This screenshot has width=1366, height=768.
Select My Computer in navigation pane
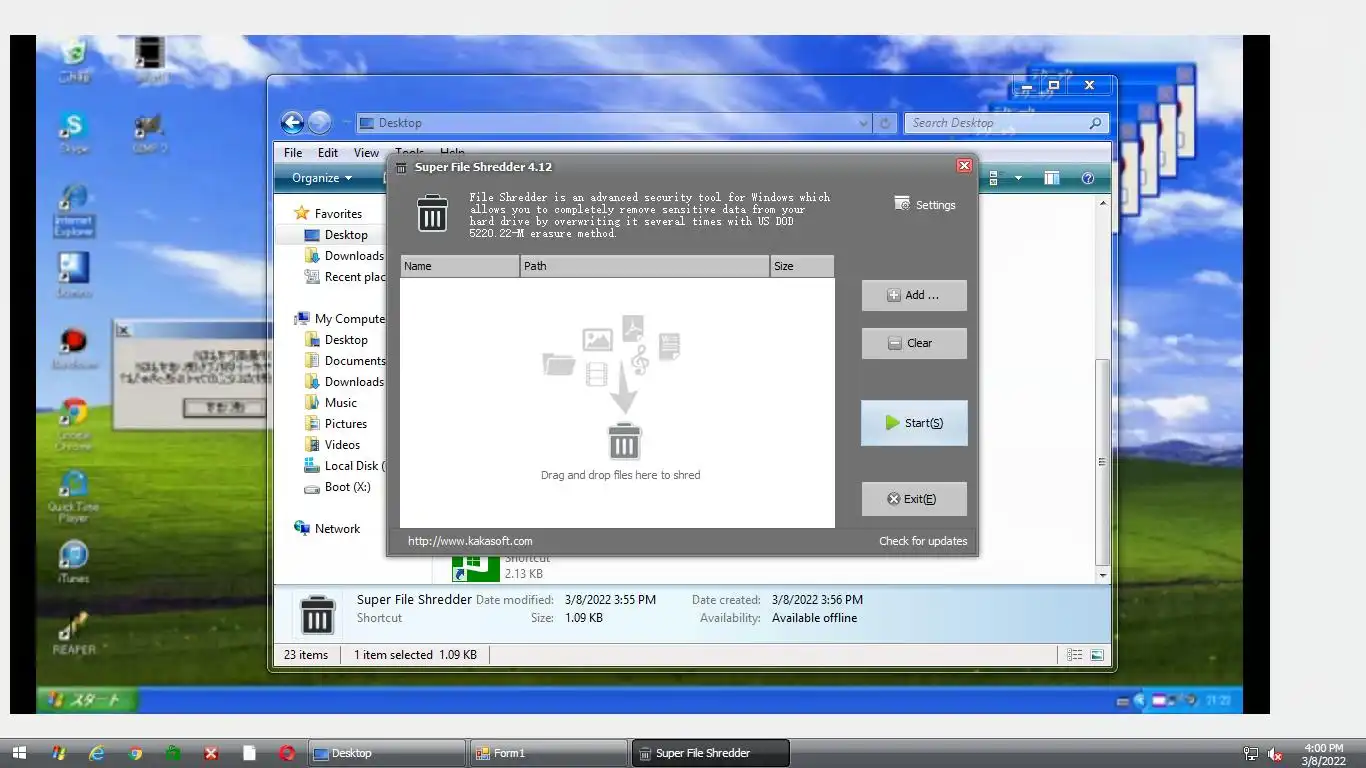[x=339, y=319]
